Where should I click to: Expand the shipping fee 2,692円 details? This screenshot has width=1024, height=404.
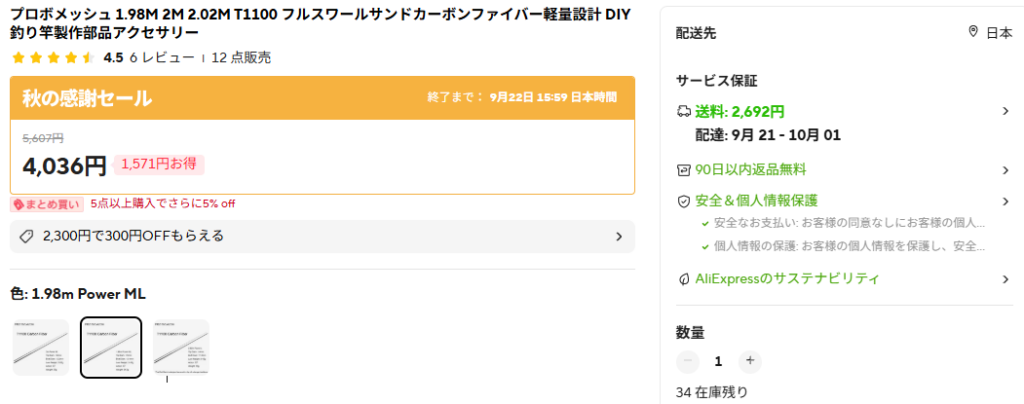point(1005,111)
